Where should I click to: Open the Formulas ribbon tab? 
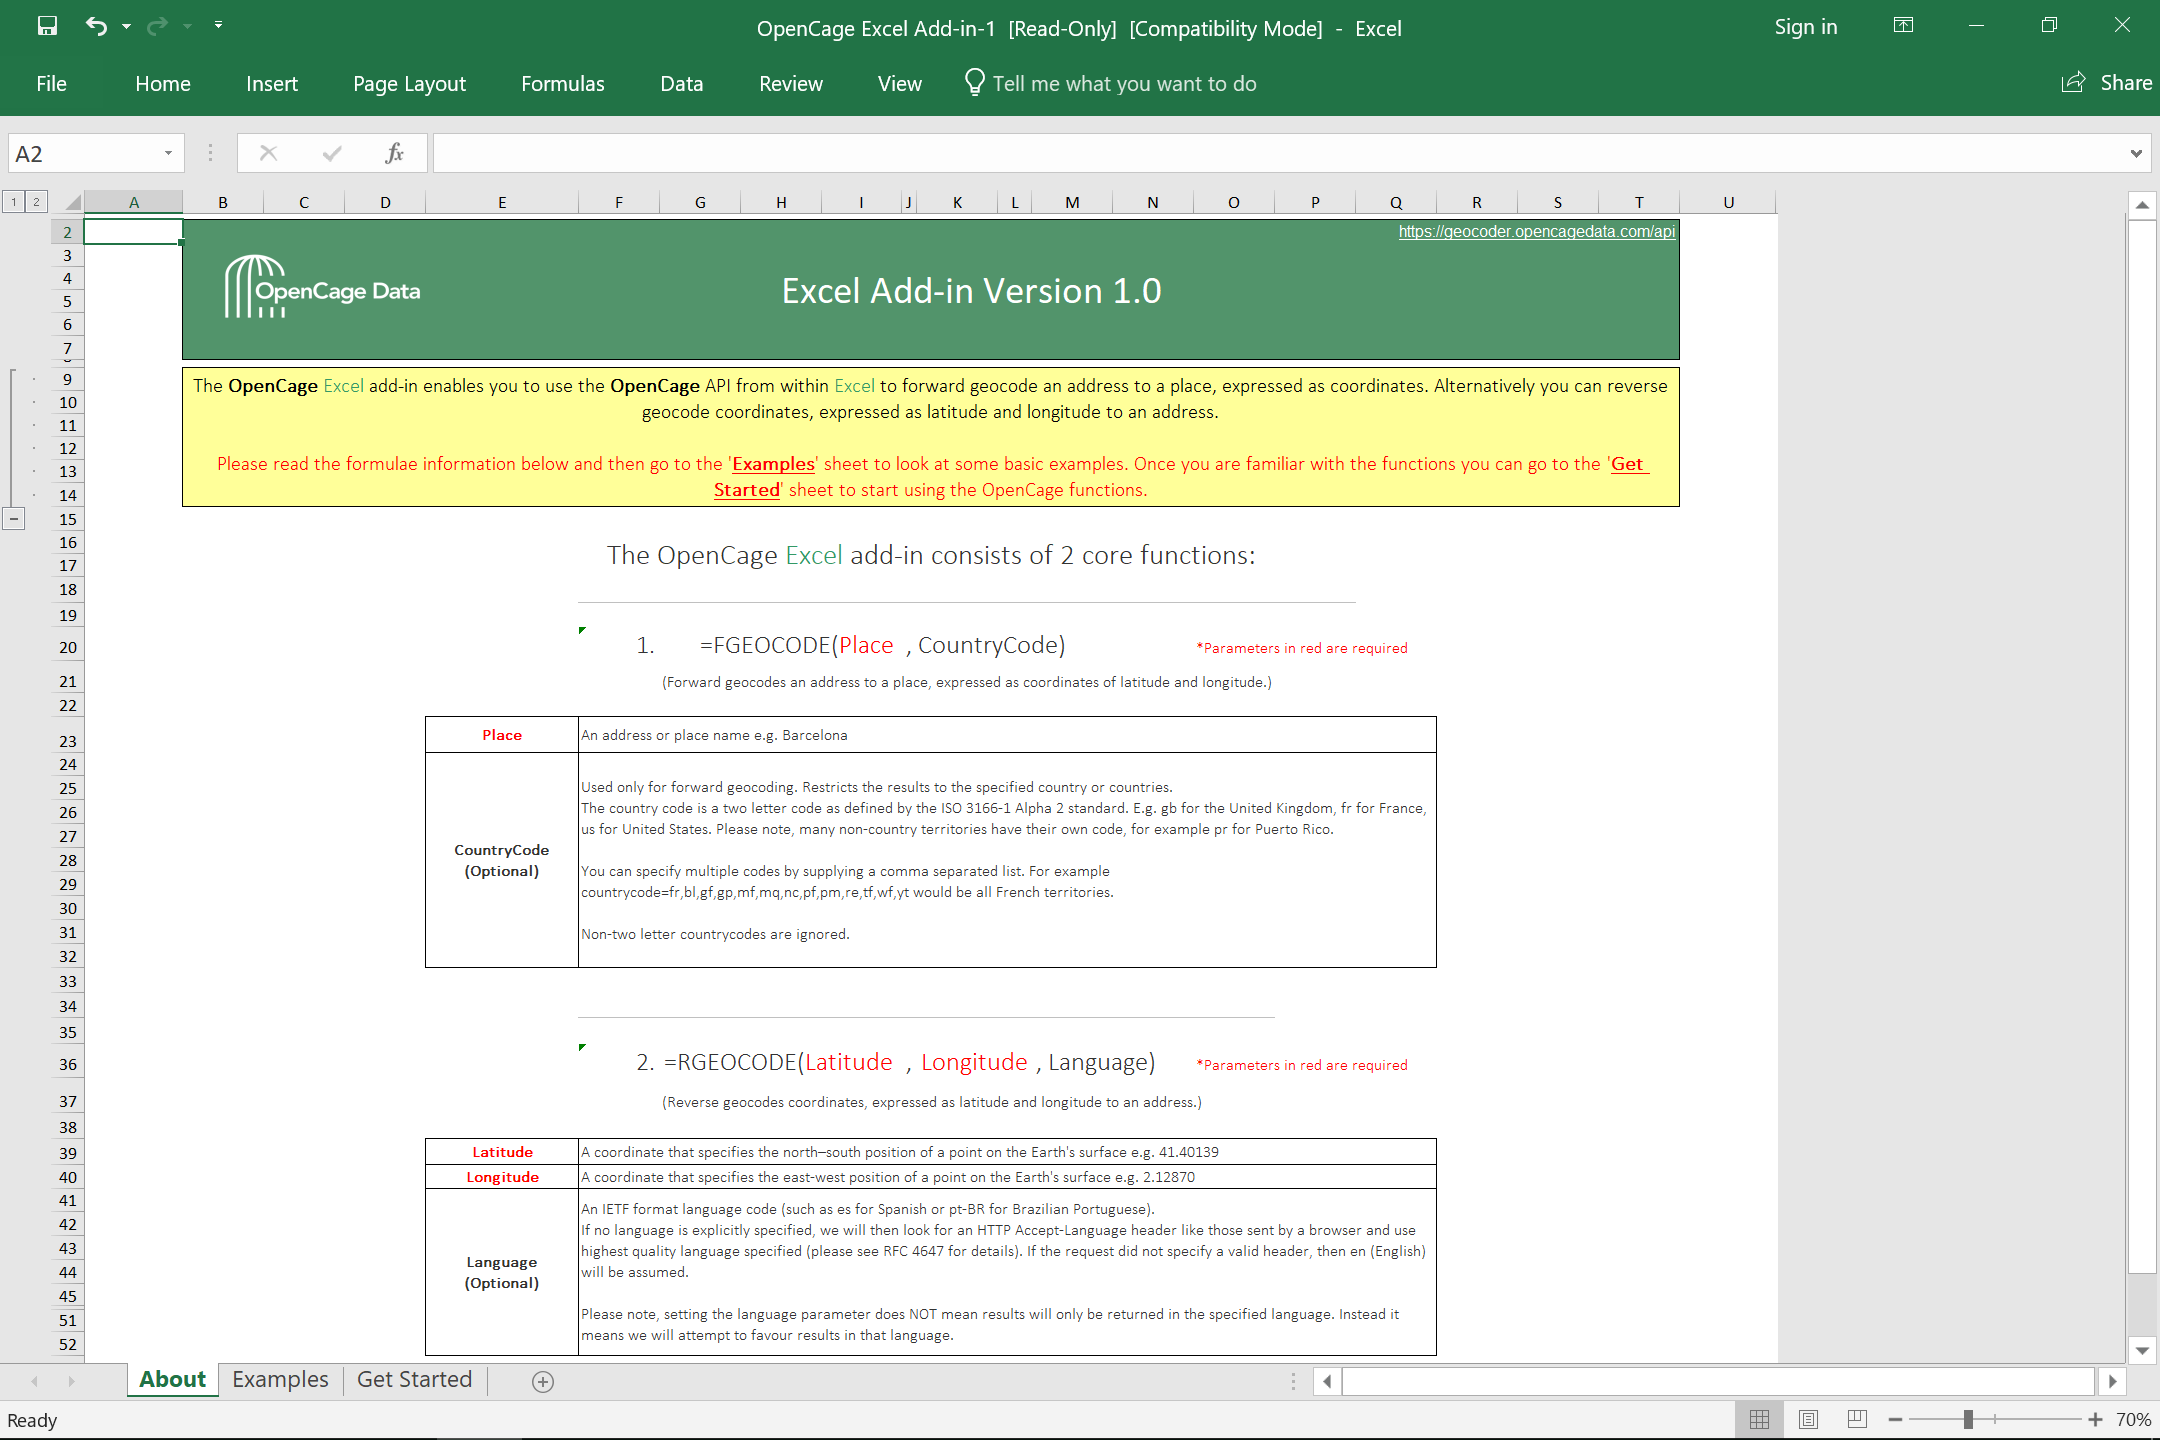[562, 84]
